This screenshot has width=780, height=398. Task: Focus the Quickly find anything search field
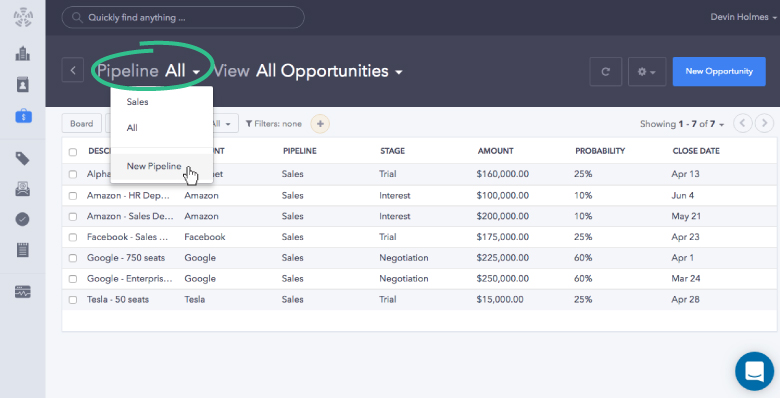tap(183, 17)
